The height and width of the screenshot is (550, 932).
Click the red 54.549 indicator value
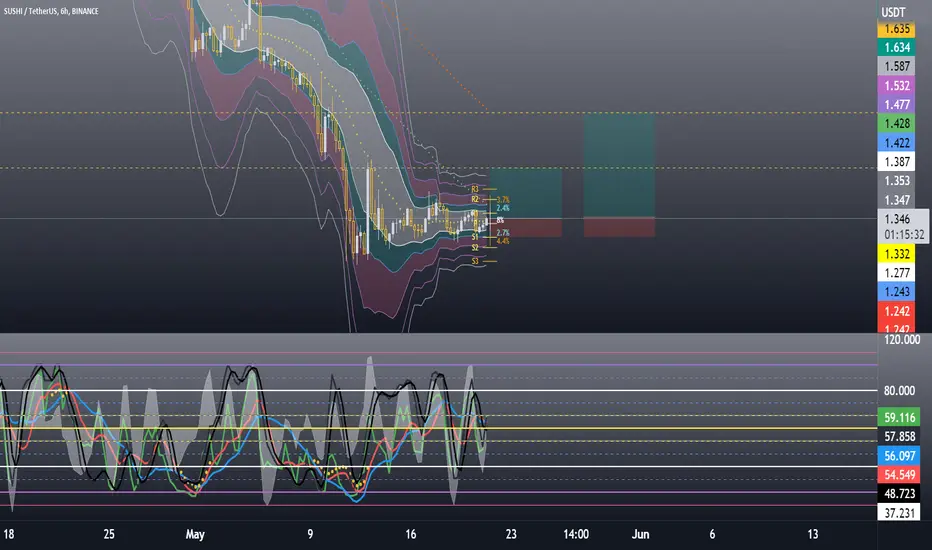coord(899,474)
